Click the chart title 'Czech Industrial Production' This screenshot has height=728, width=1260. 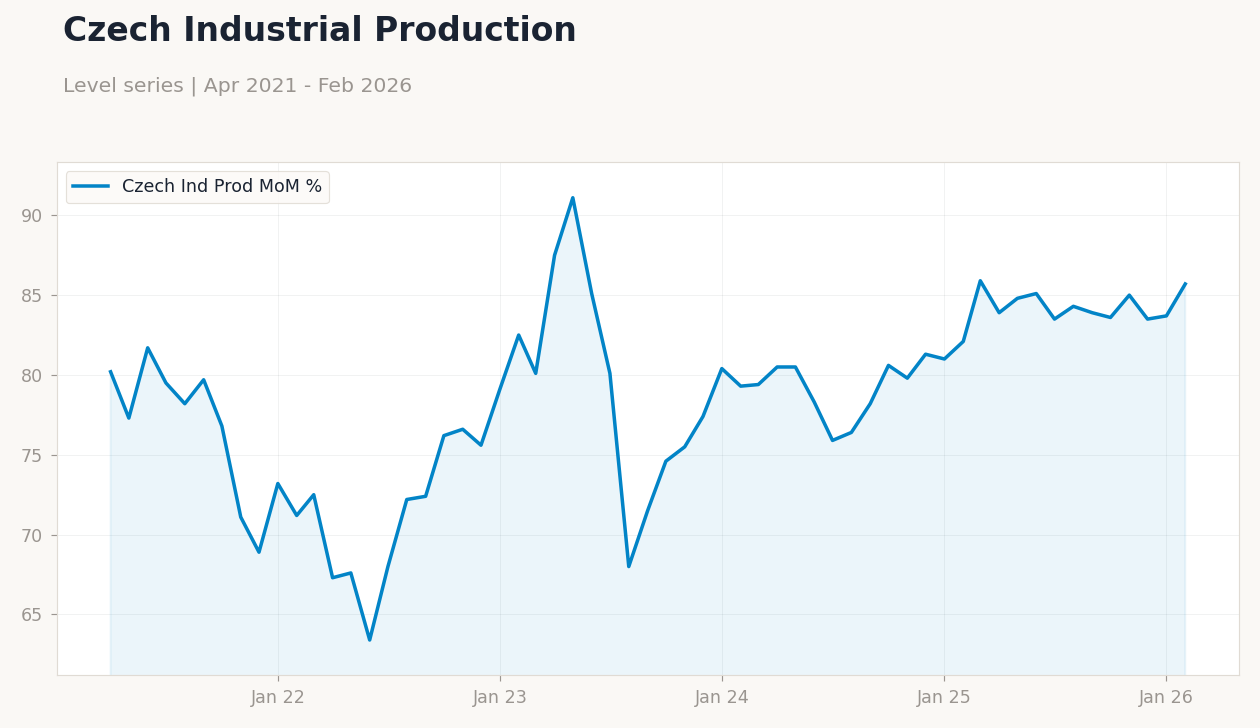click(319, 31)
